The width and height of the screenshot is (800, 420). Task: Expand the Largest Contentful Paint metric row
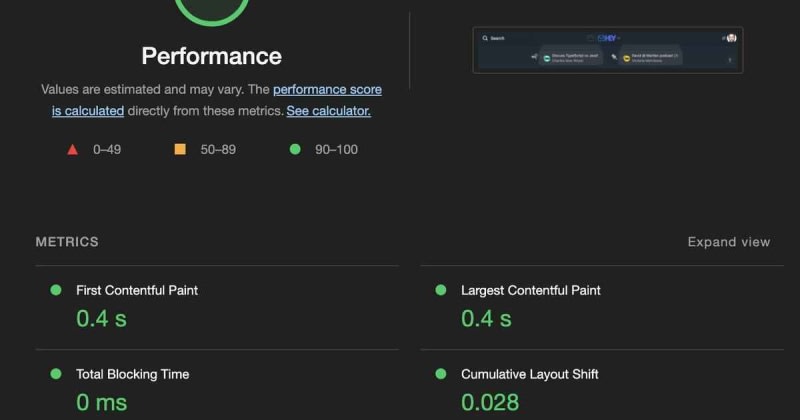tap(530, 290)
